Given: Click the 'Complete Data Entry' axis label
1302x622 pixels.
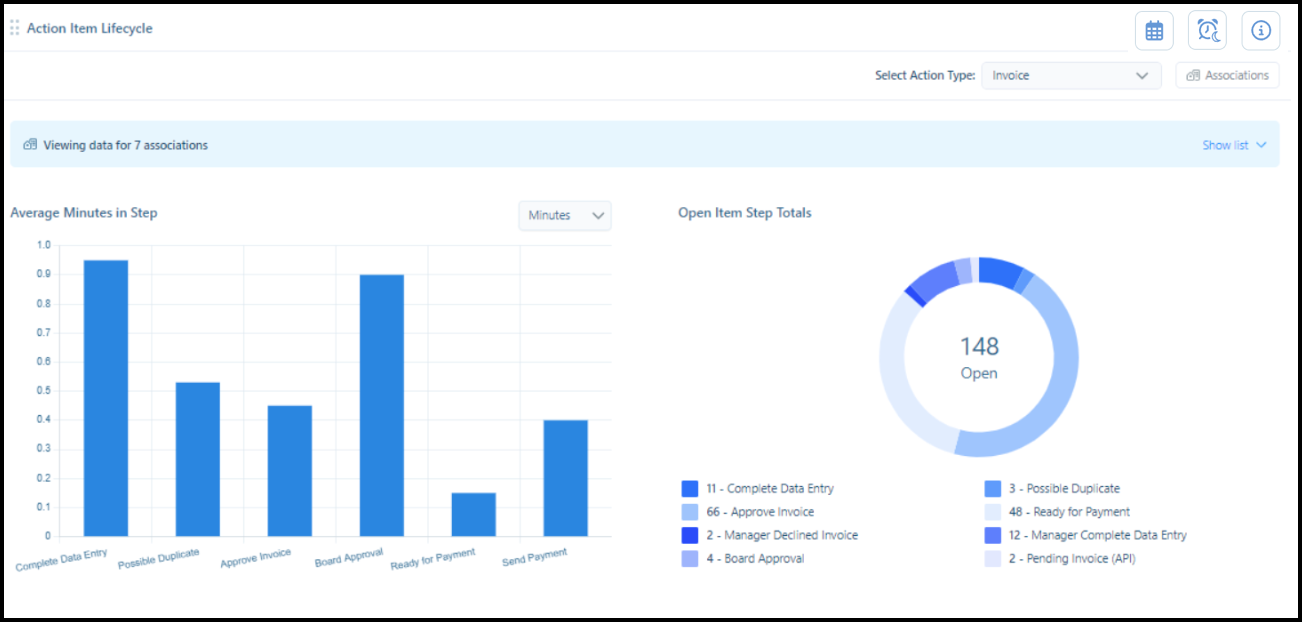Looking at the screenshot, I should (62, 560).
